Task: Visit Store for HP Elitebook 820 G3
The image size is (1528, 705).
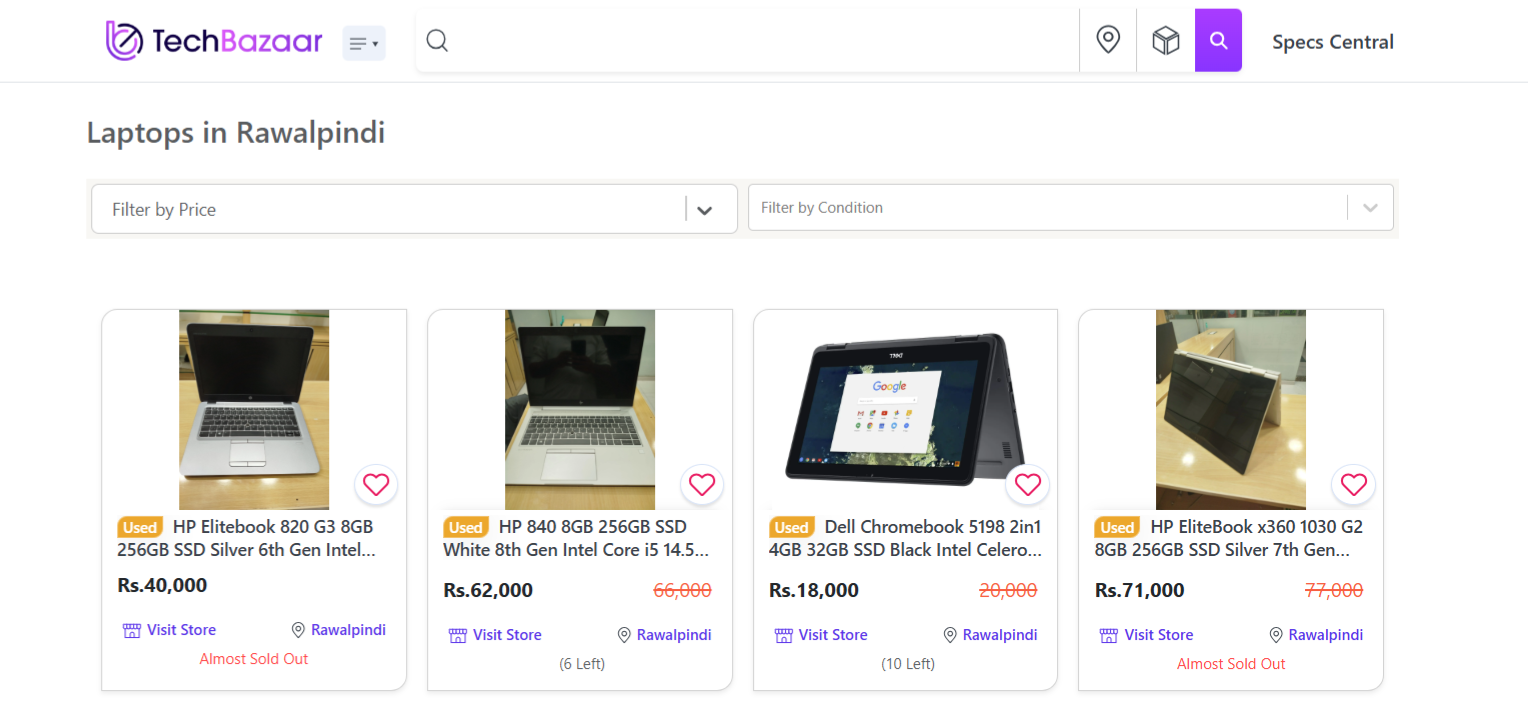Action: (169, 630)
